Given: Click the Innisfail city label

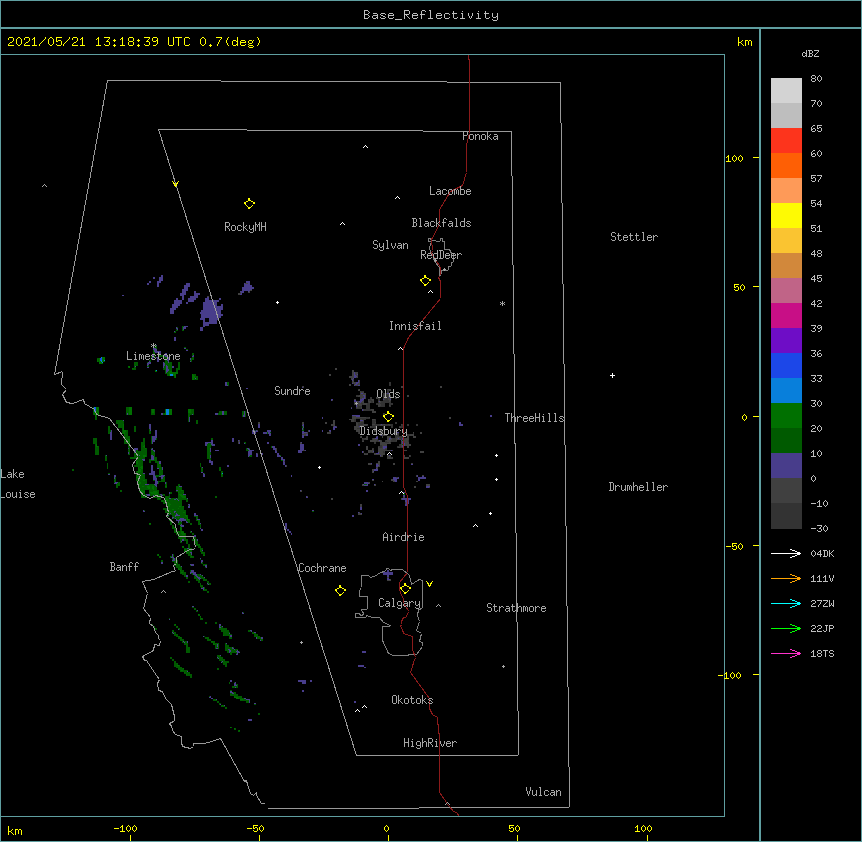Looking at the screenshot, I should (415, 326).
